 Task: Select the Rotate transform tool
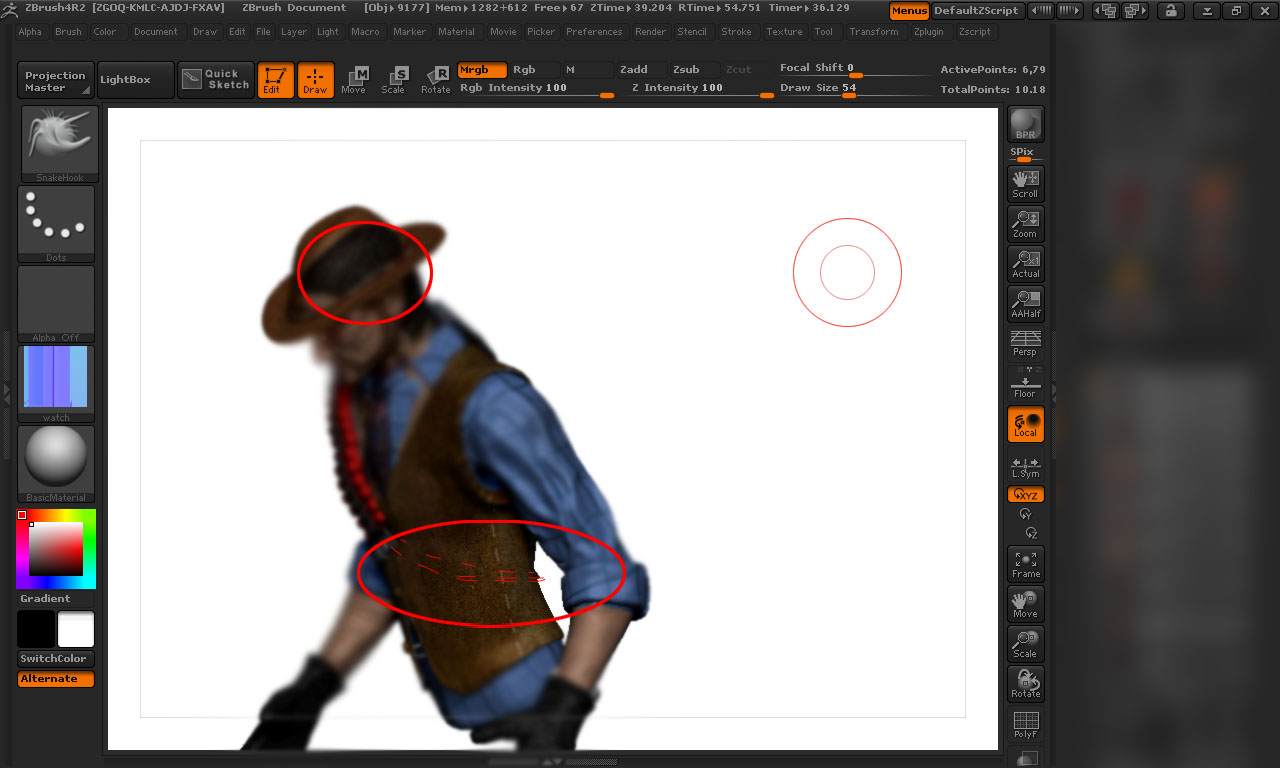point(436,80)
